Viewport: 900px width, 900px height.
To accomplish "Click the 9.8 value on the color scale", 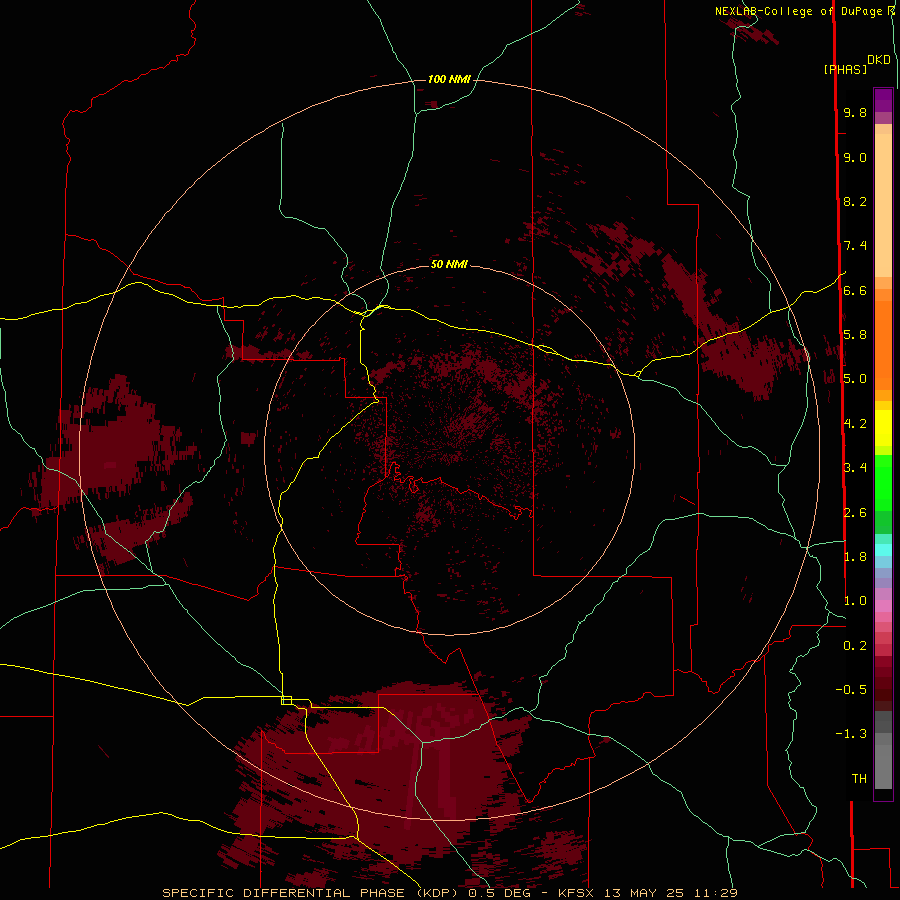I will (855, 112).
